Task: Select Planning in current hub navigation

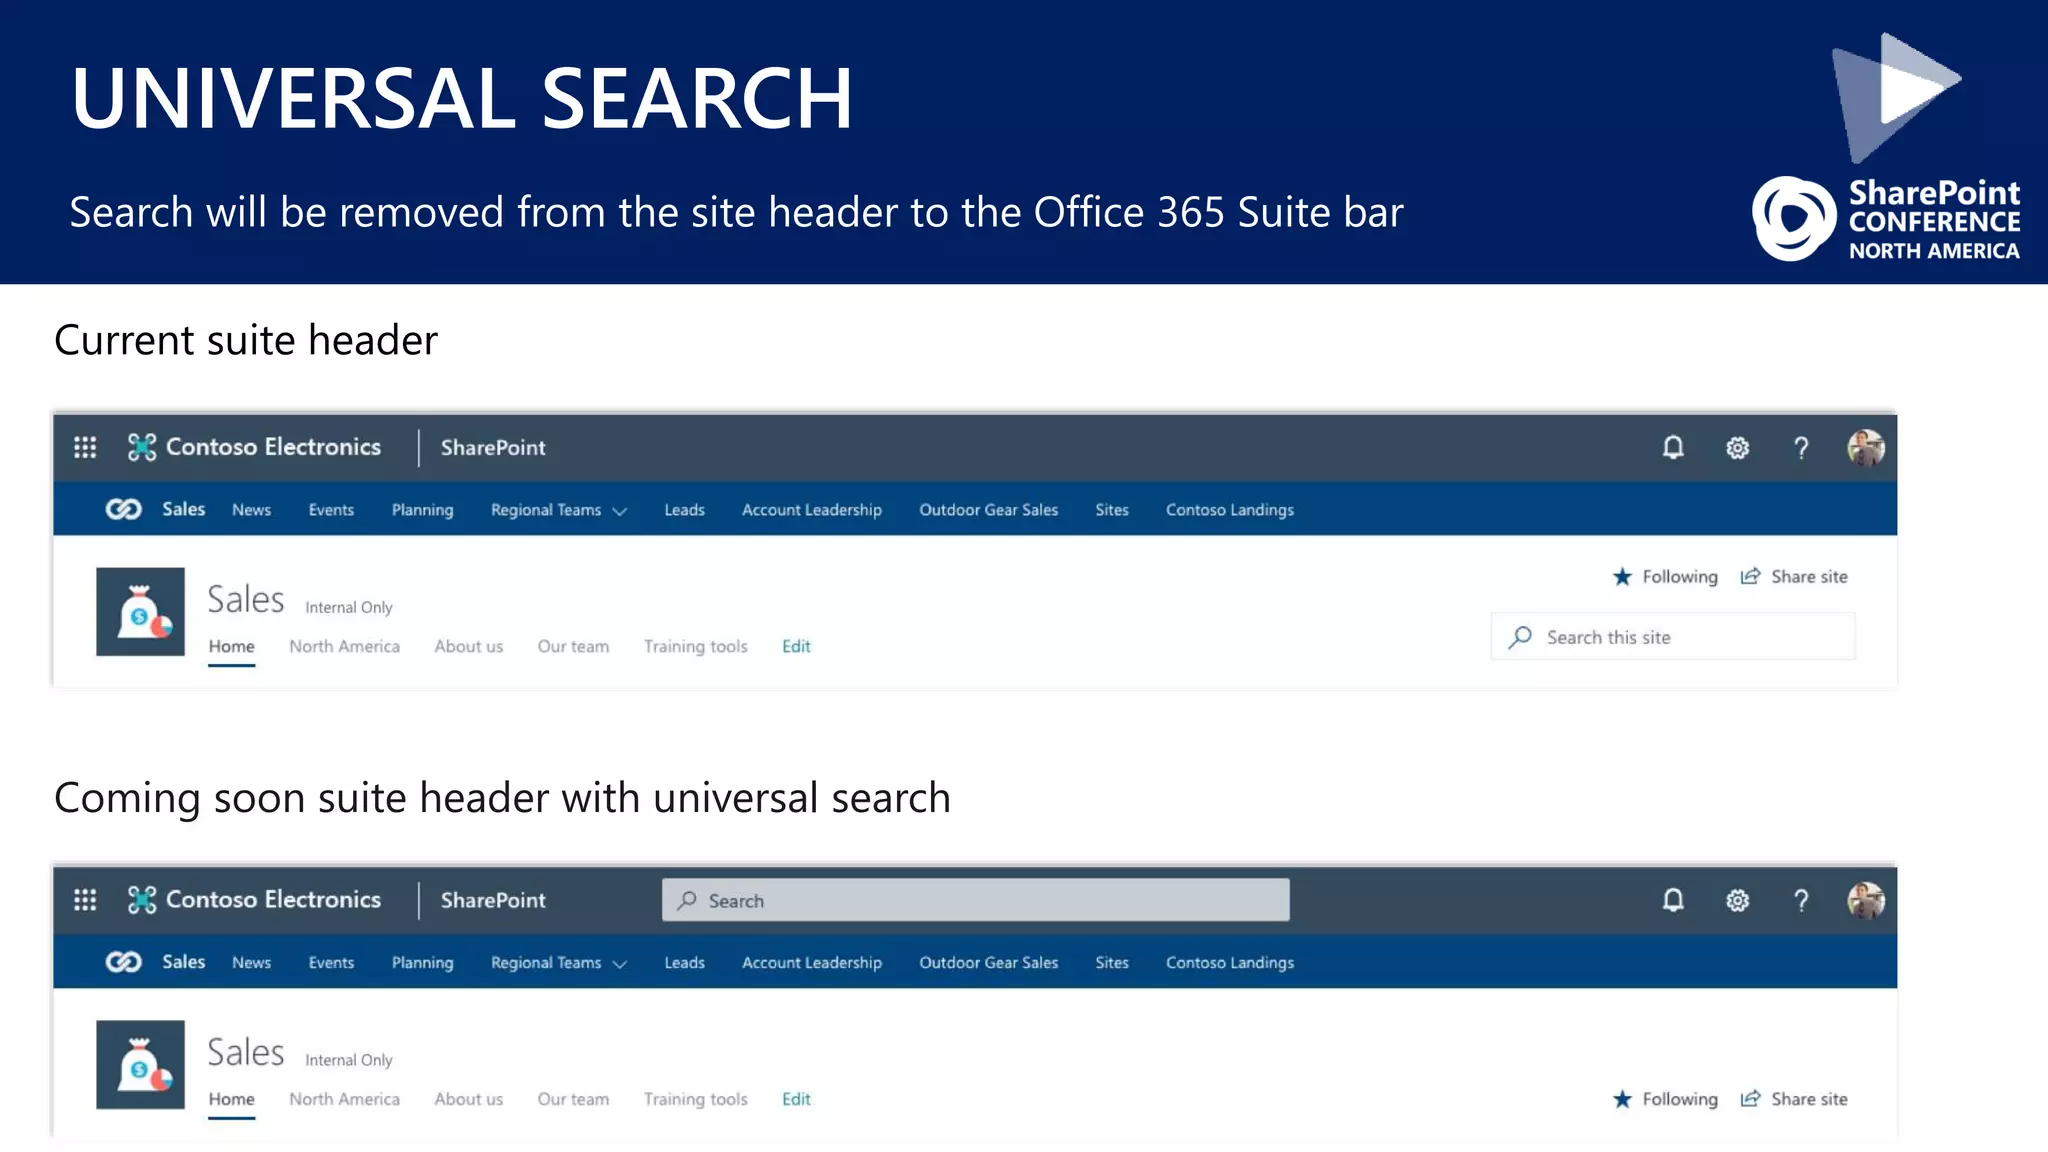Action: [x=422, y=510]
